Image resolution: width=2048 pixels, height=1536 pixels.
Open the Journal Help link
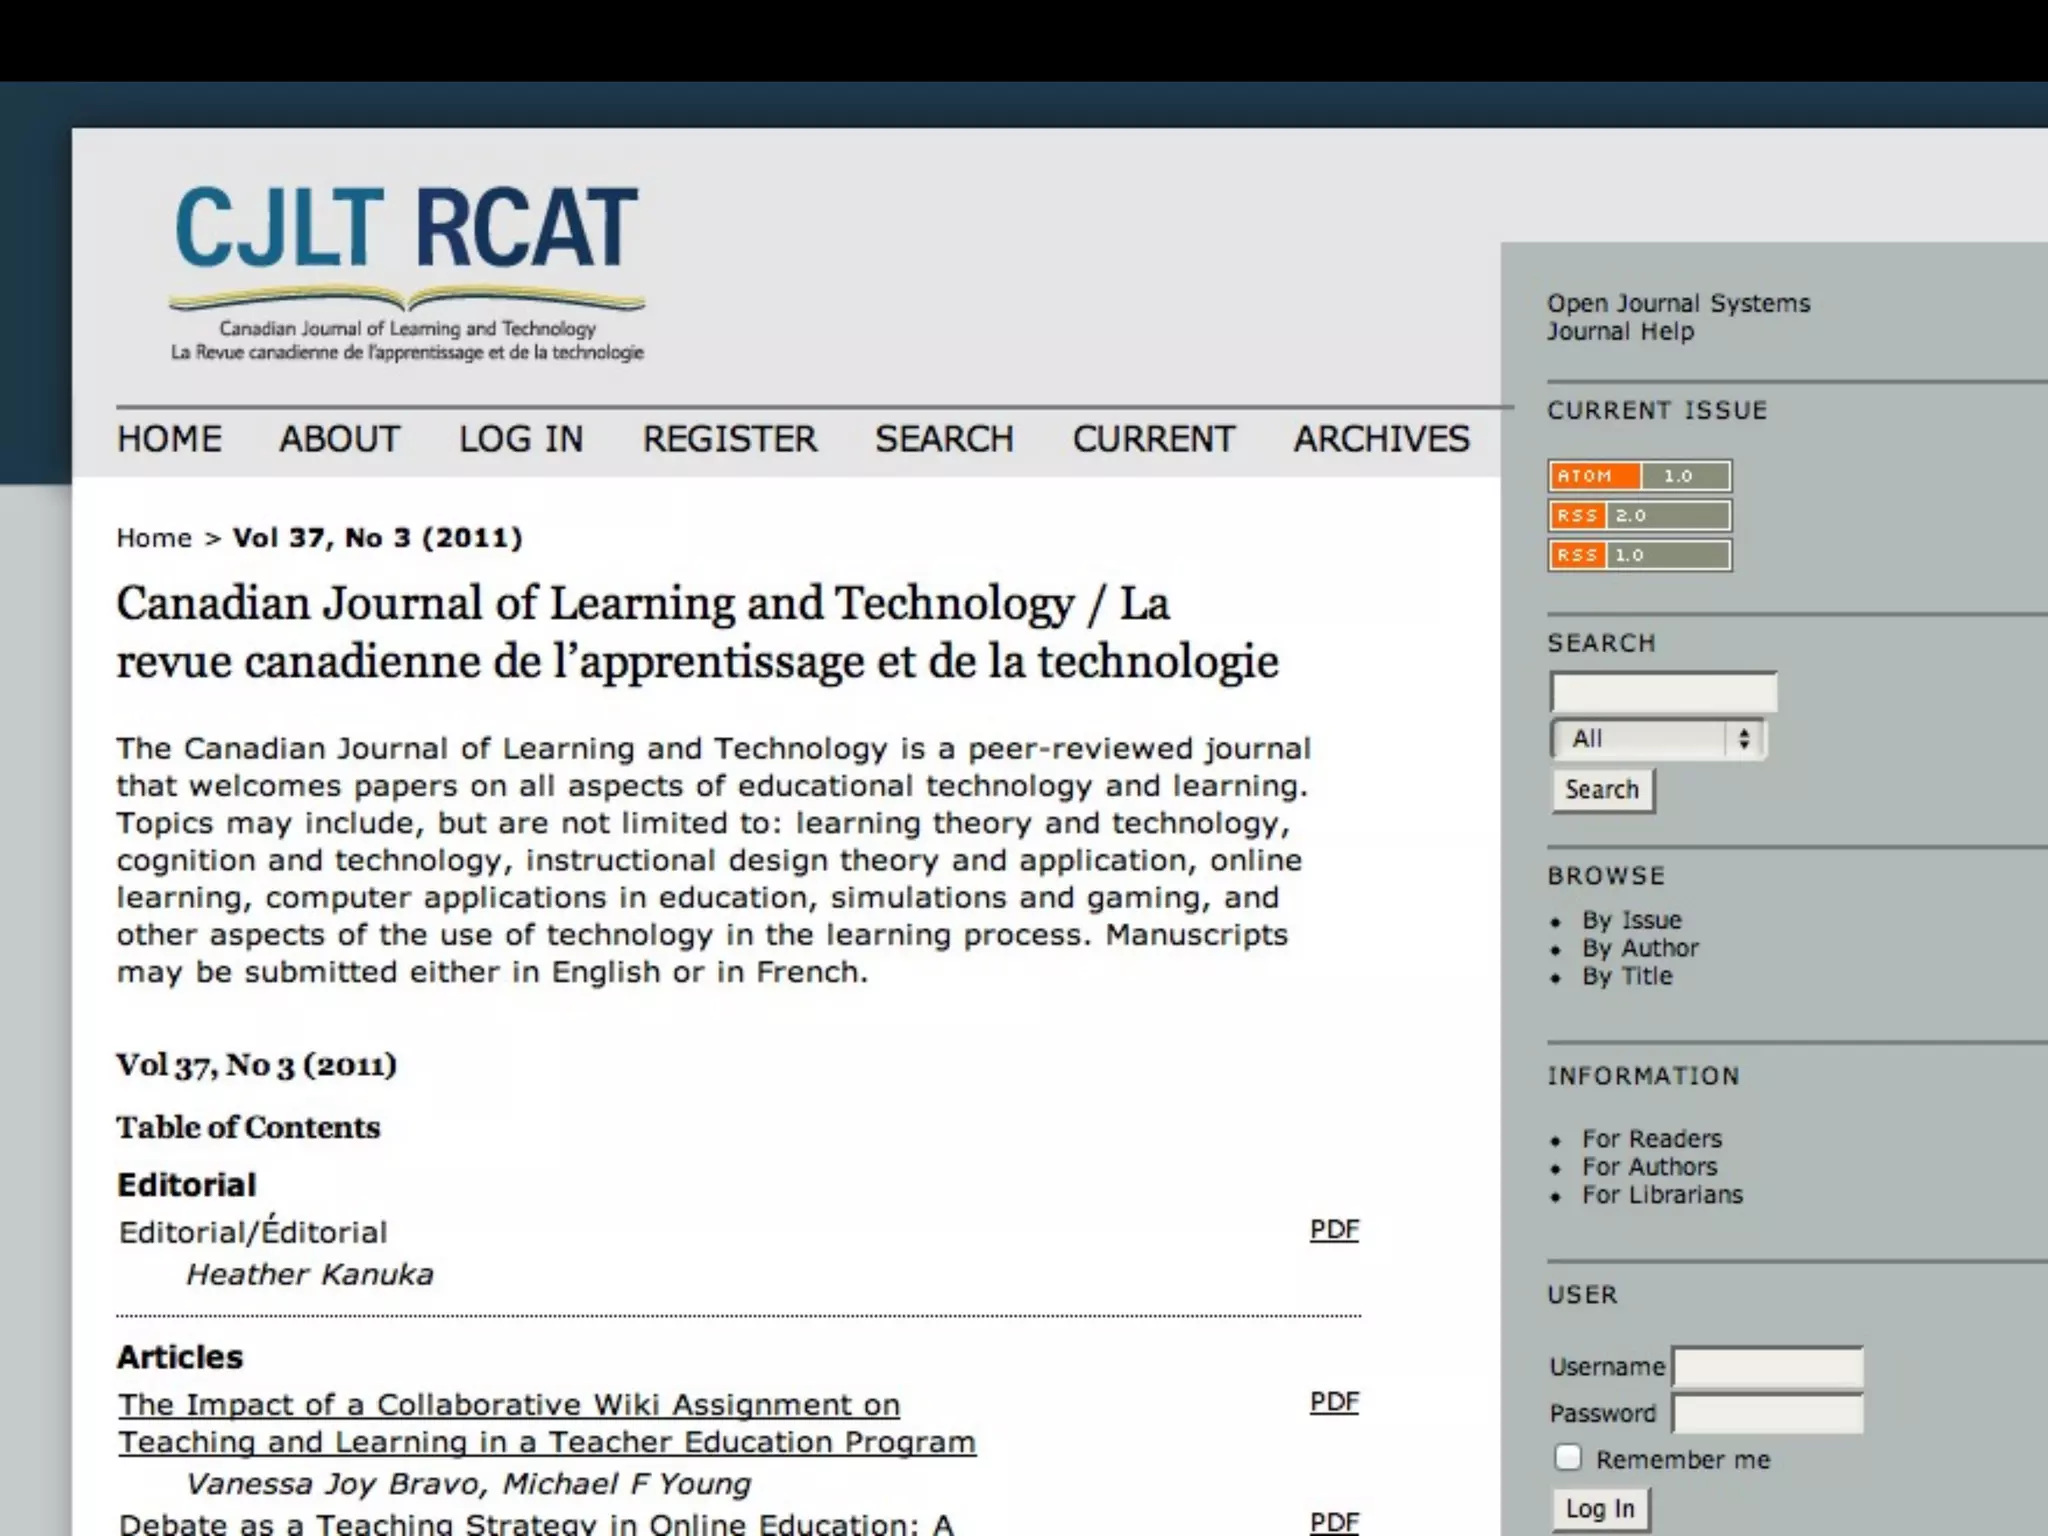tap(1620, 332)
